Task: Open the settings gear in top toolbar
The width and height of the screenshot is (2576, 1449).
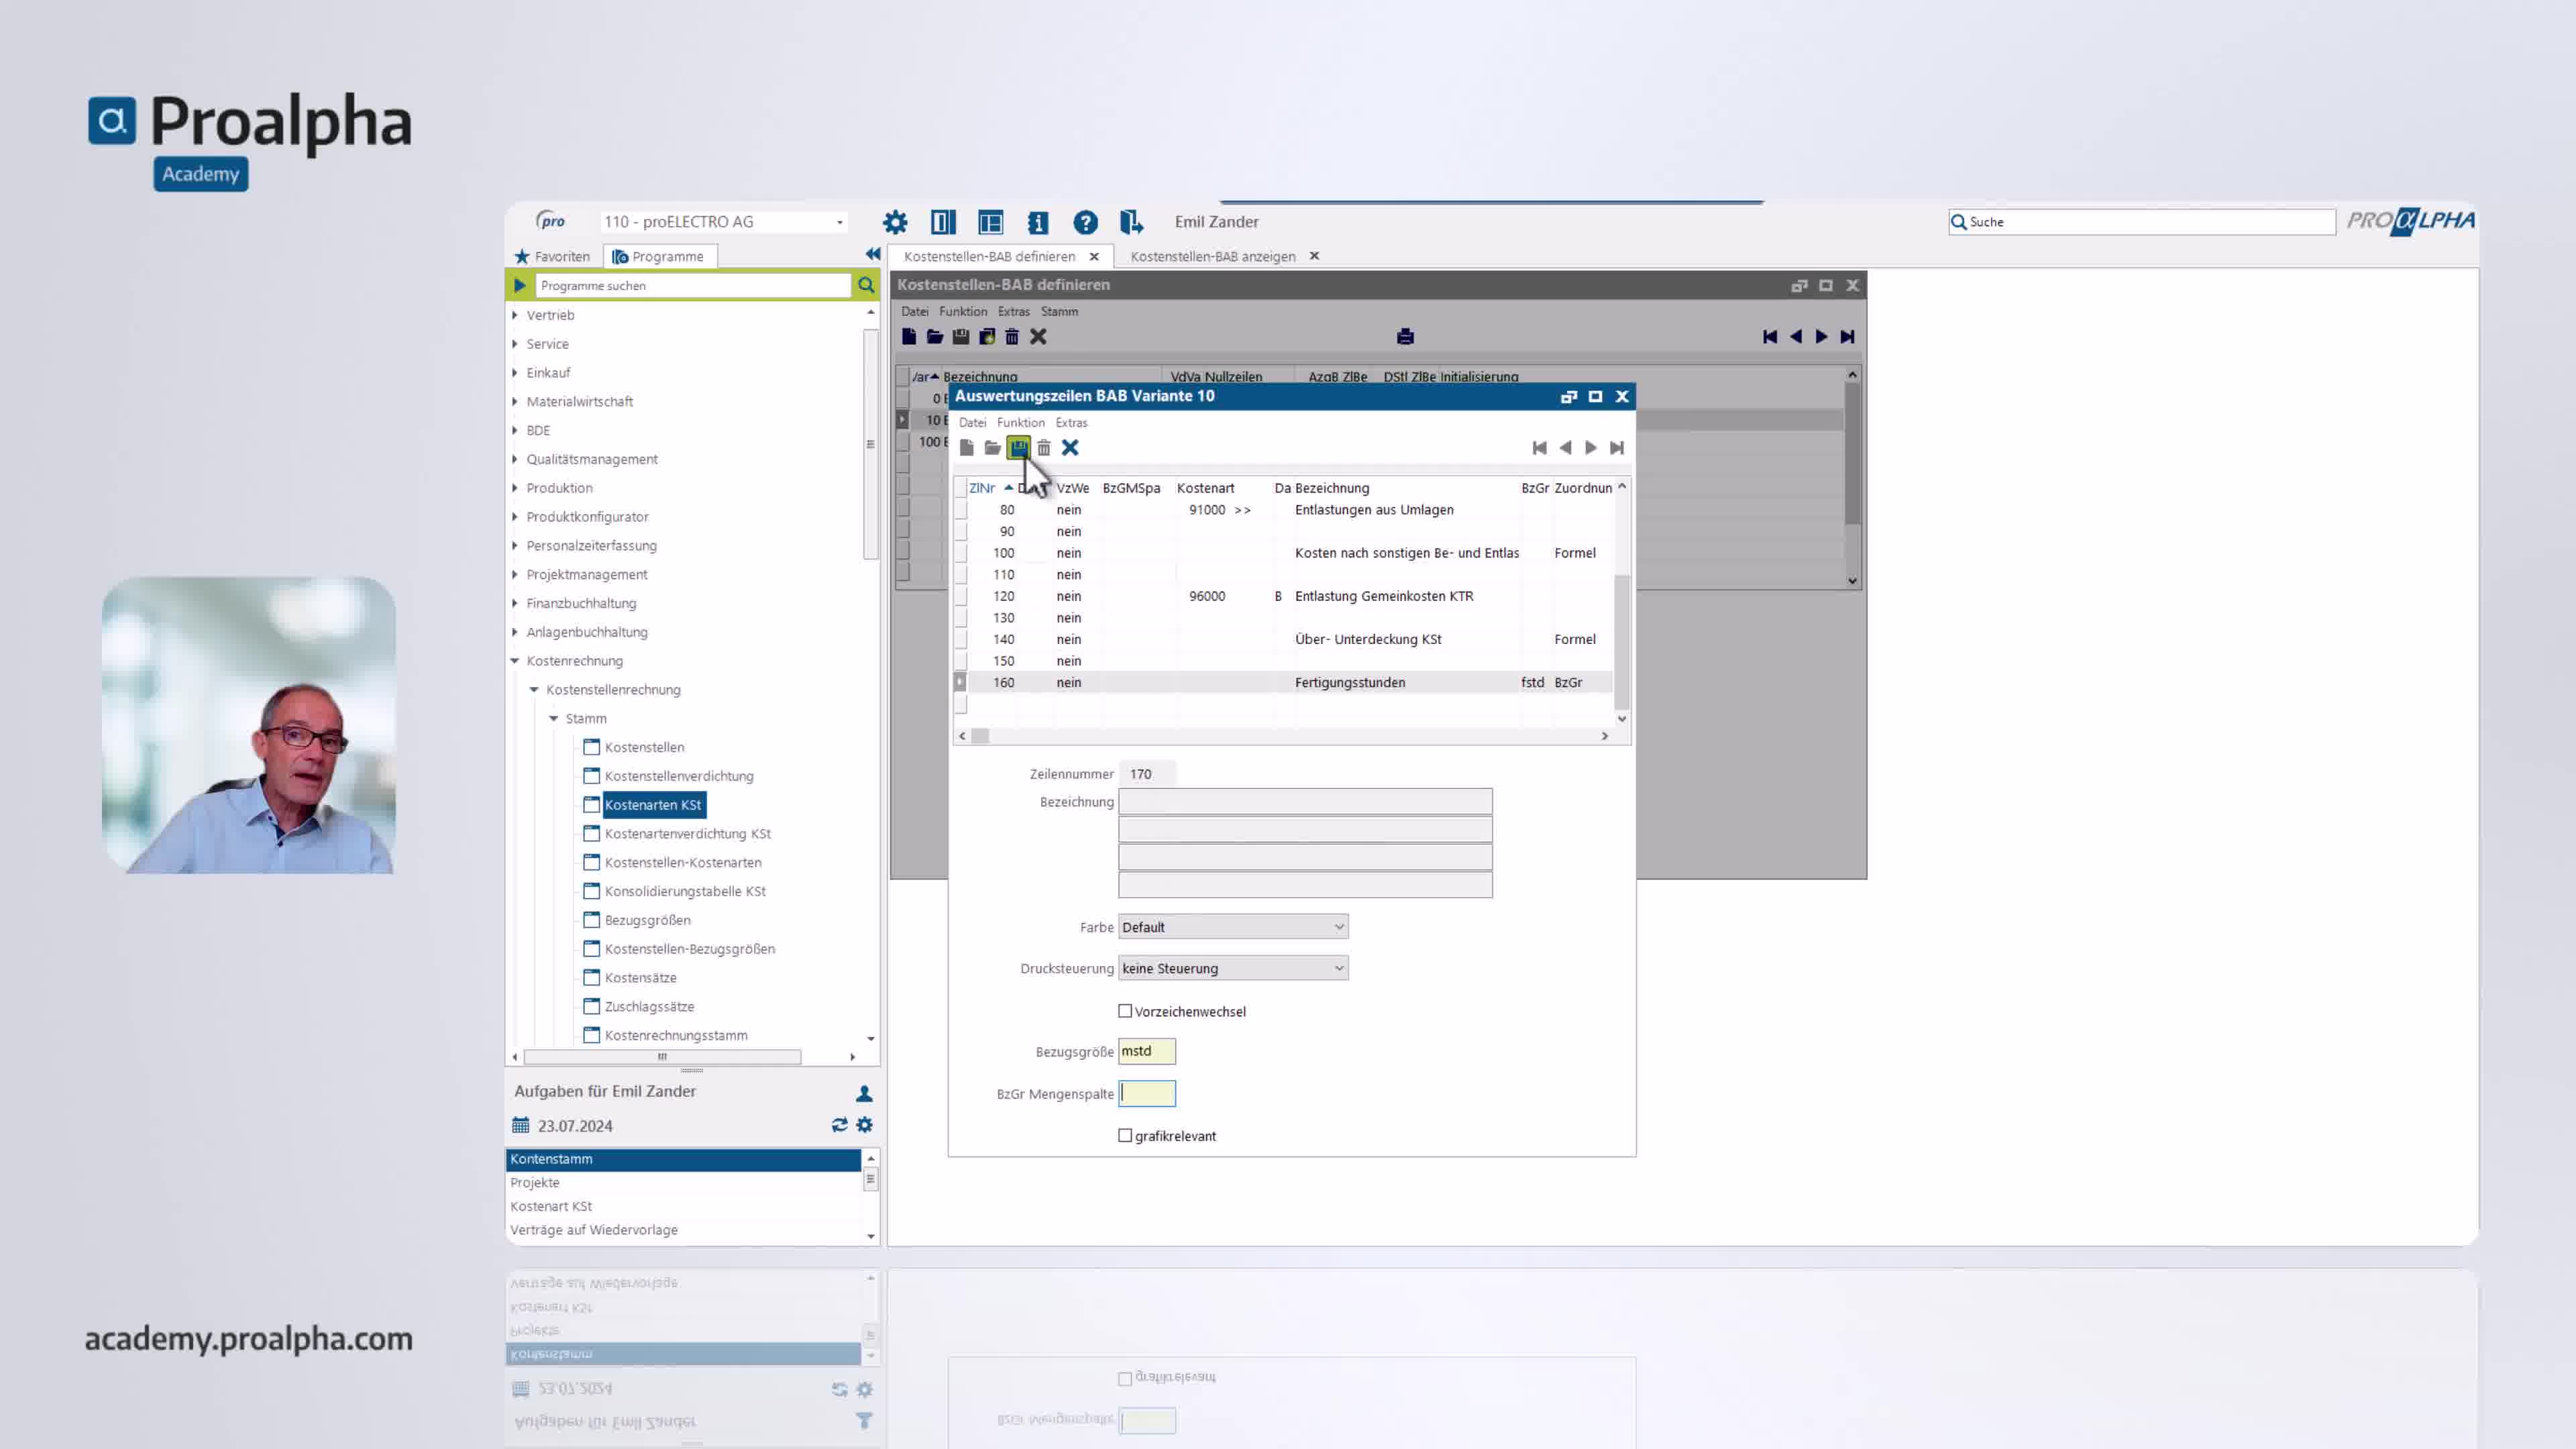Action: pos(895,222)
